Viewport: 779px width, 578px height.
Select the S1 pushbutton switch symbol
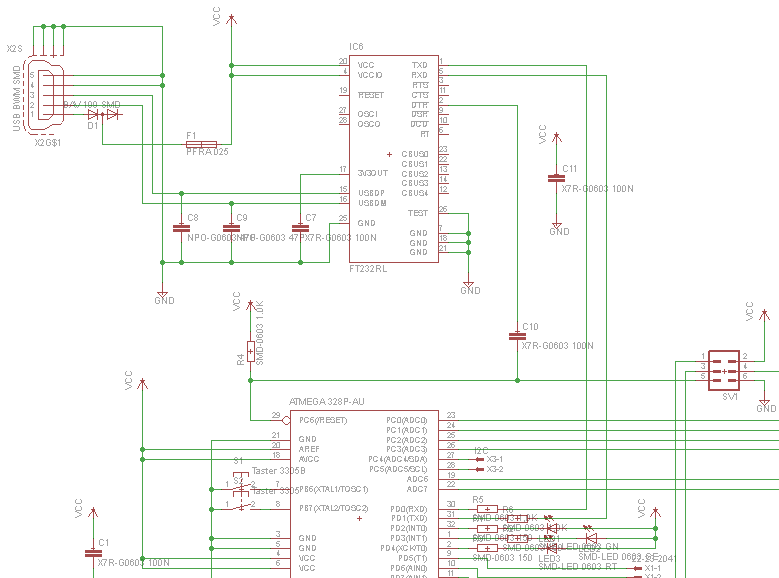point(241,482)
